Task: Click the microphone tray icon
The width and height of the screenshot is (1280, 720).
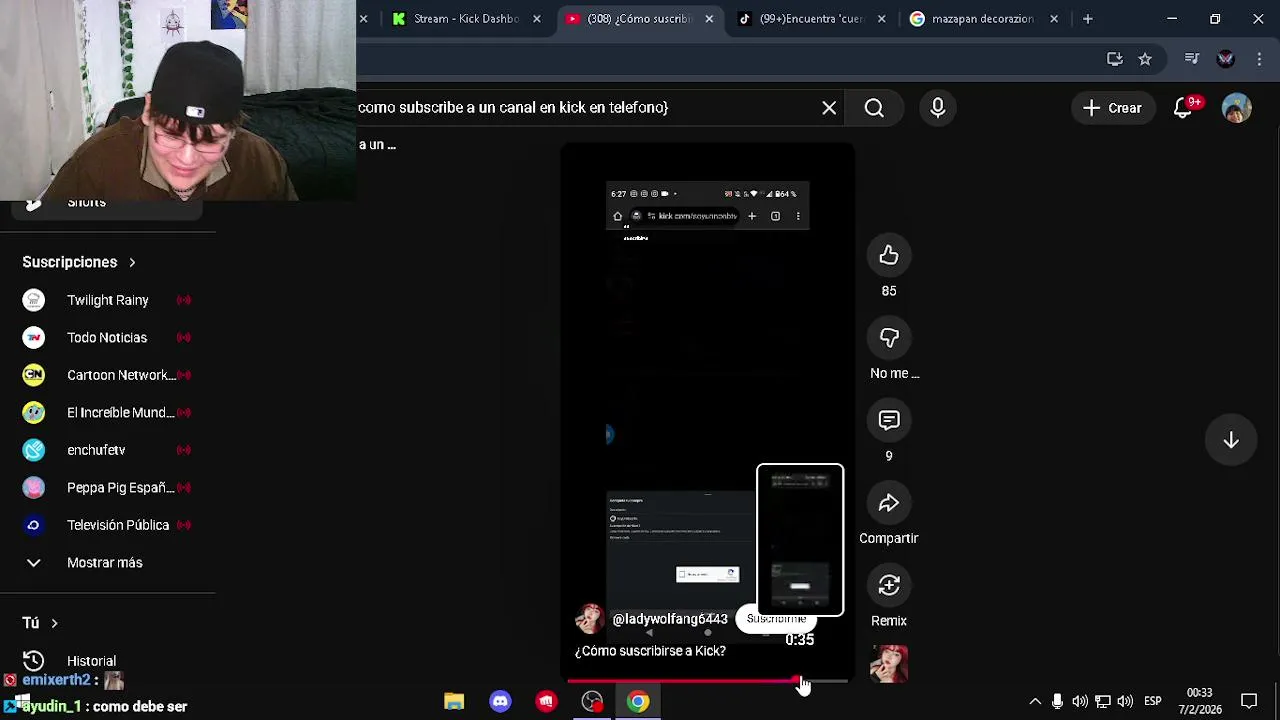Action: click(1057, 702)
